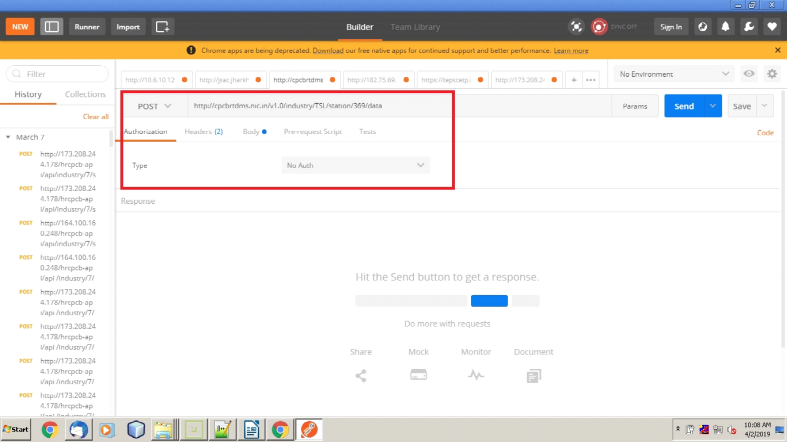Click the Share icon
This screenshot has height=443, width=787.
pyautogui.click(x=361, y=375)
